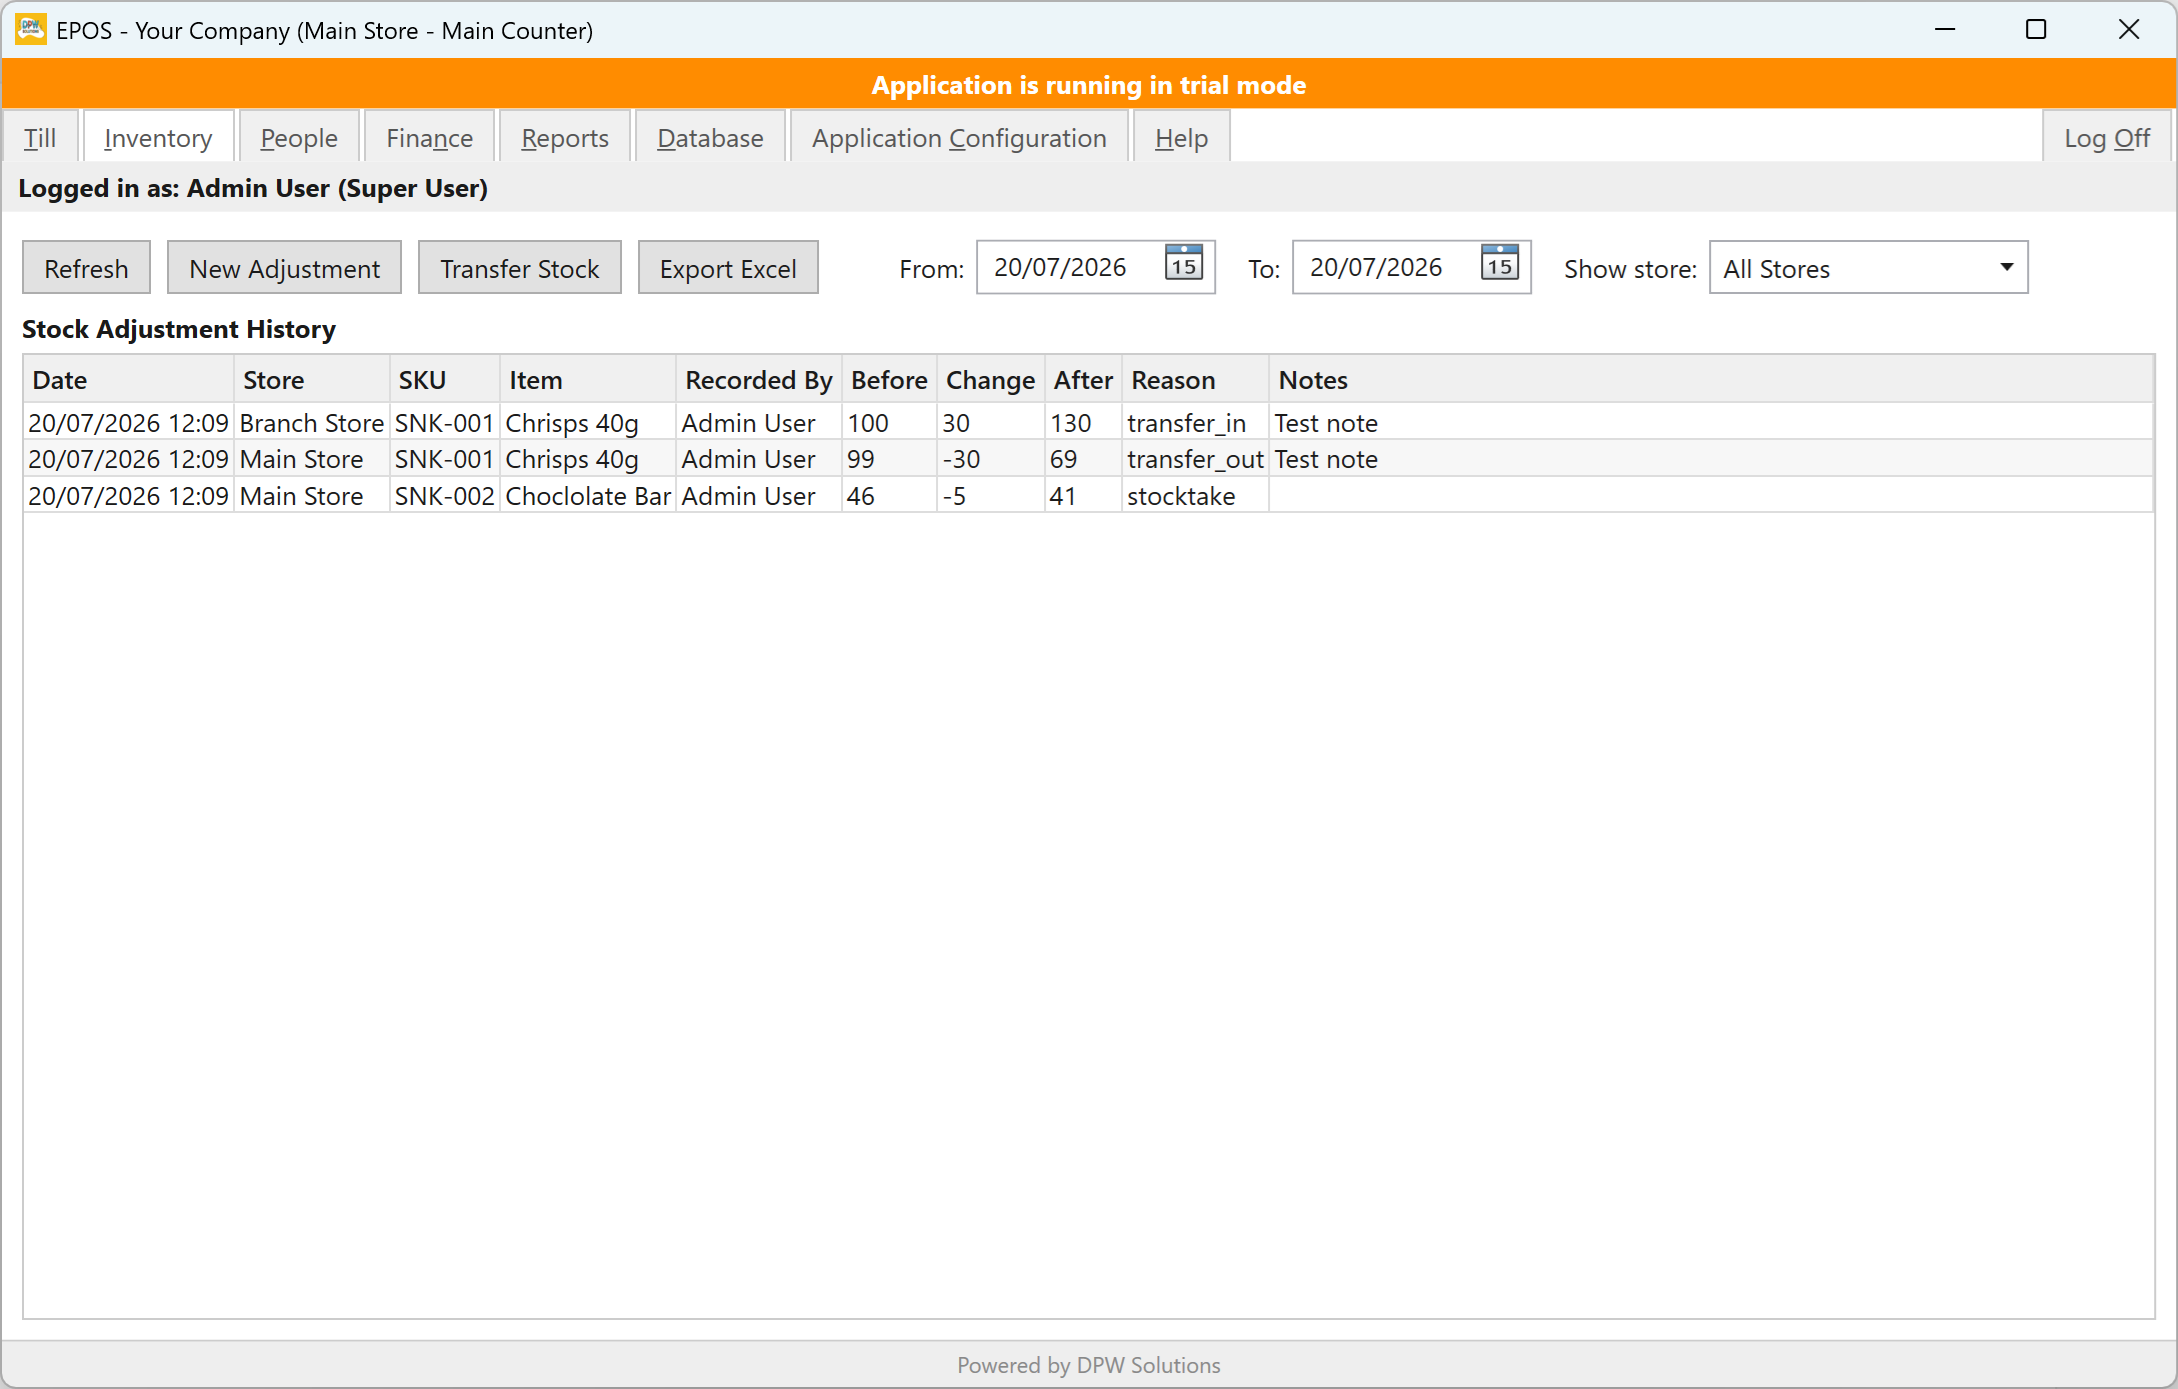Click the Refresh button
The width and height of the screenshot is (2178, 1389).
86,268
